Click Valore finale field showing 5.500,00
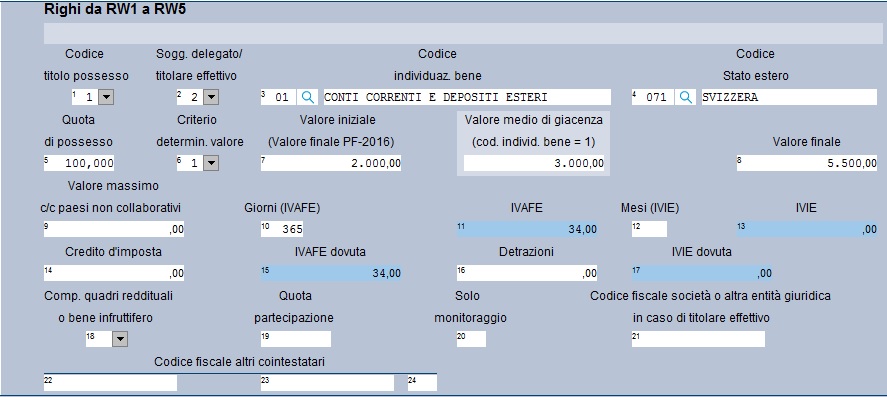This screenshot has height=397, width=887. coord(807,163)
